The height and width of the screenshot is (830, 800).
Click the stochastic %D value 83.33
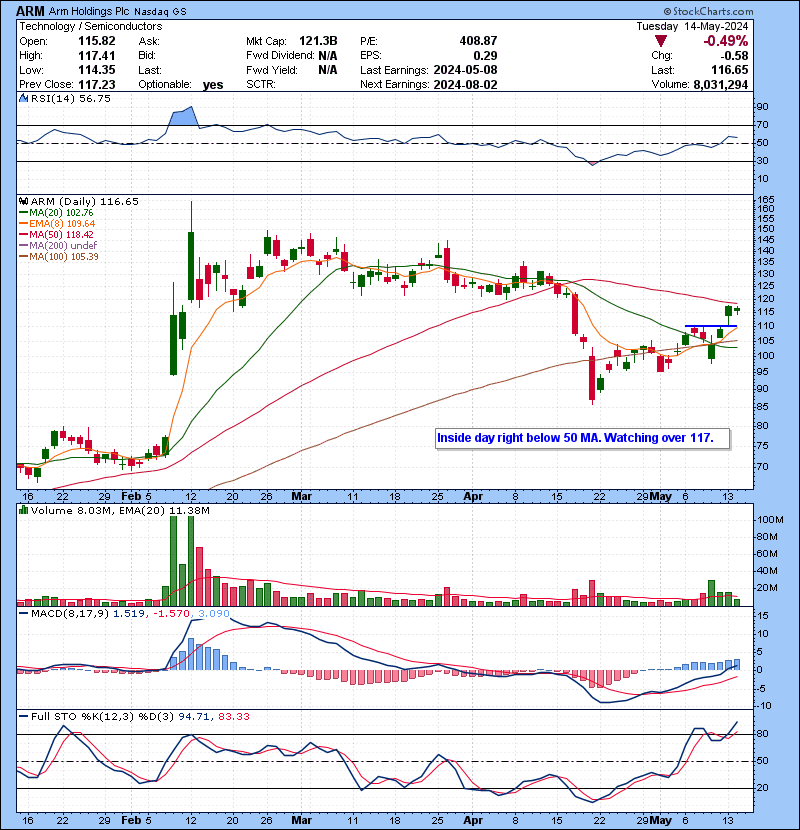tap(233, 717)
